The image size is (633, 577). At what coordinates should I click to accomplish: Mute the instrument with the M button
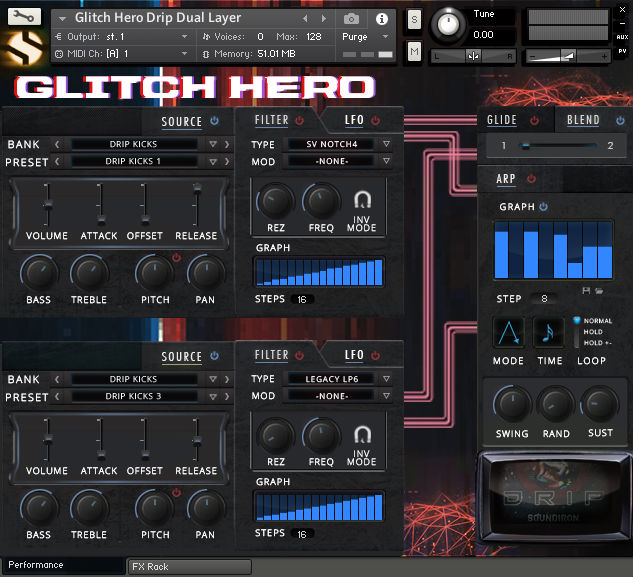[x=414, y=51]
